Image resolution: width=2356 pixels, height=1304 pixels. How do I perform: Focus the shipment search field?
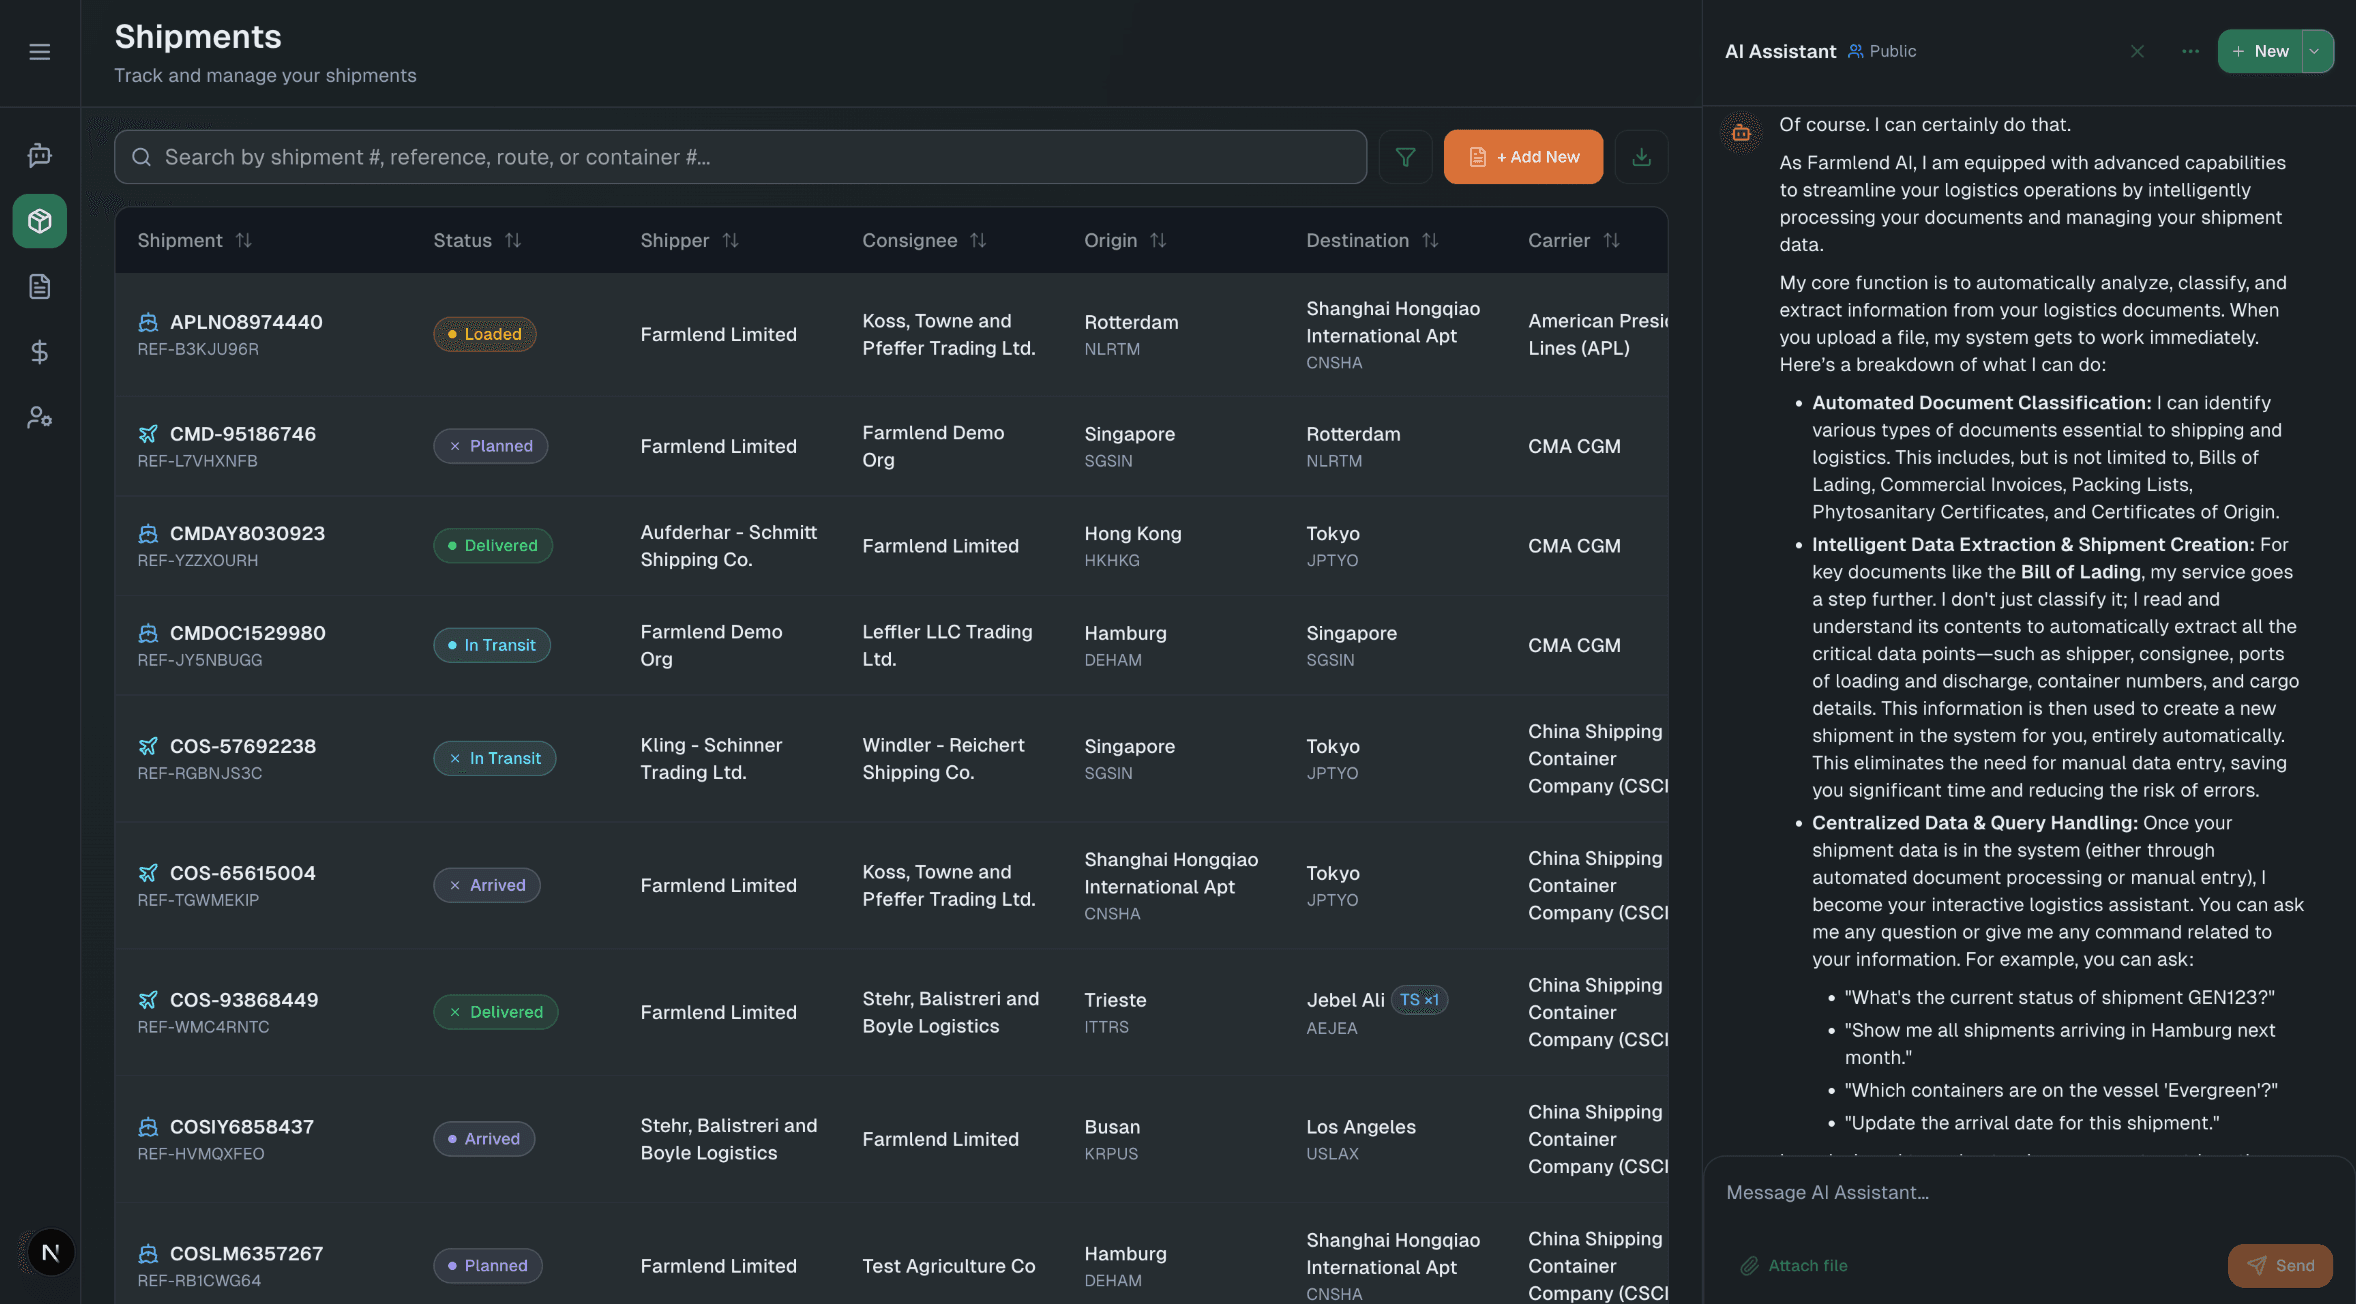pyautogui.click(x=740, y=157)
